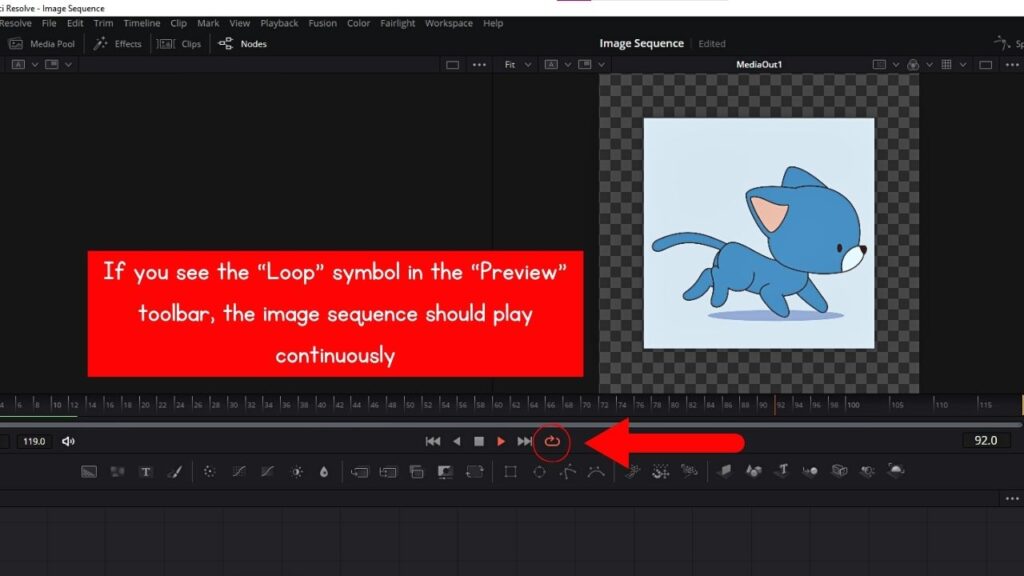This screenshot has height=576, width=1024.
Task: Open the Fit zoom dropdown
Action: (x=515, y=63)
